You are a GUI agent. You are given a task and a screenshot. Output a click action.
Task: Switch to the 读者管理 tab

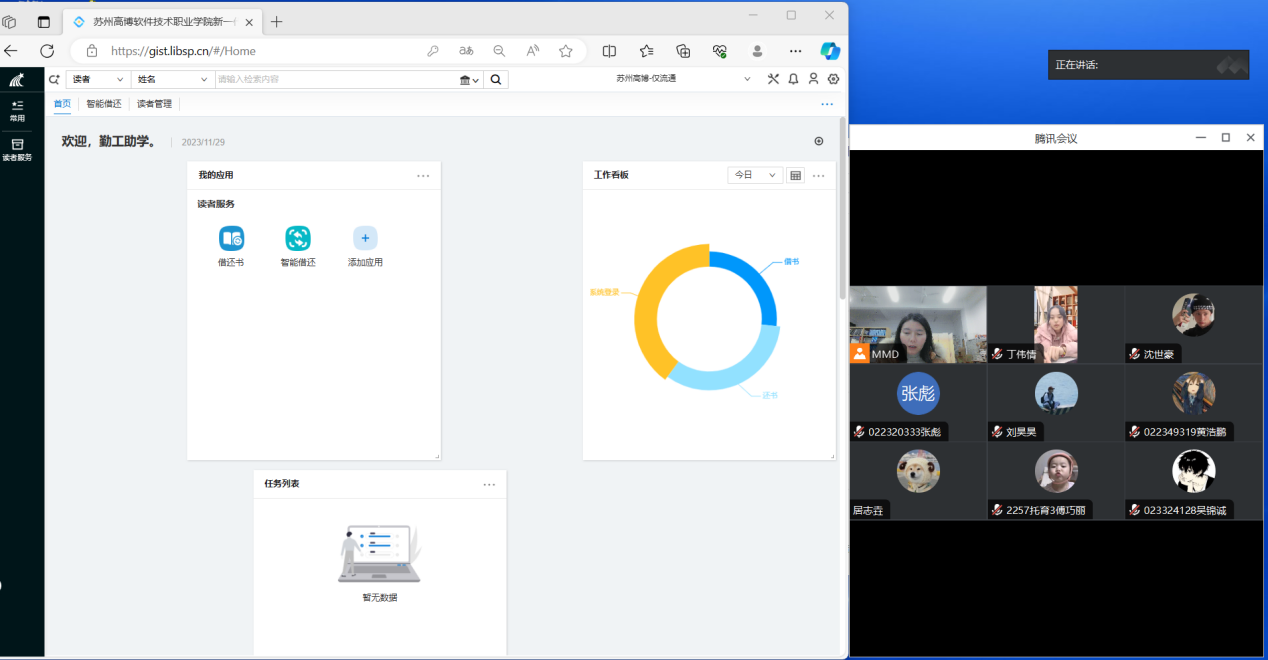coord(154,104)
